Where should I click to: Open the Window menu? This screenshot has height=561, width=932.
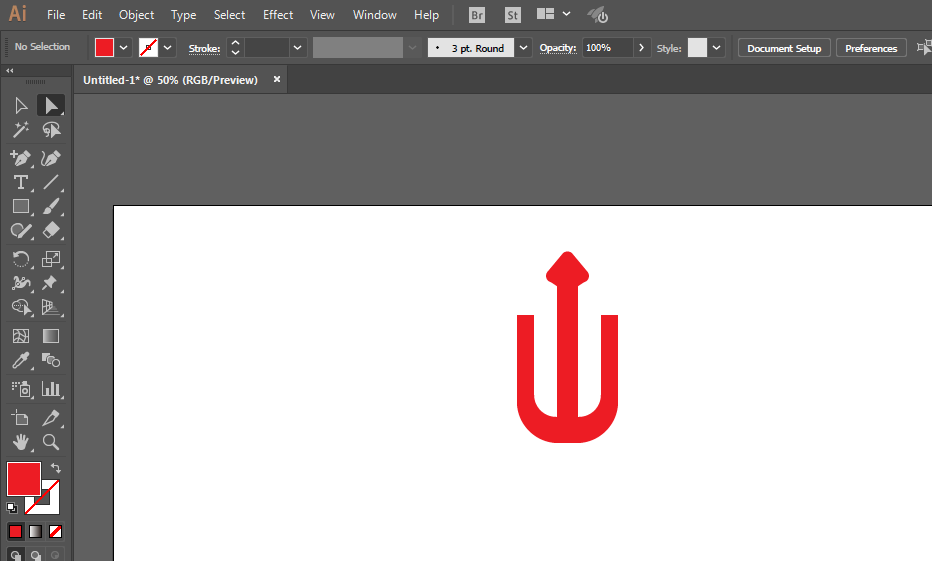[x=374, y=15]
